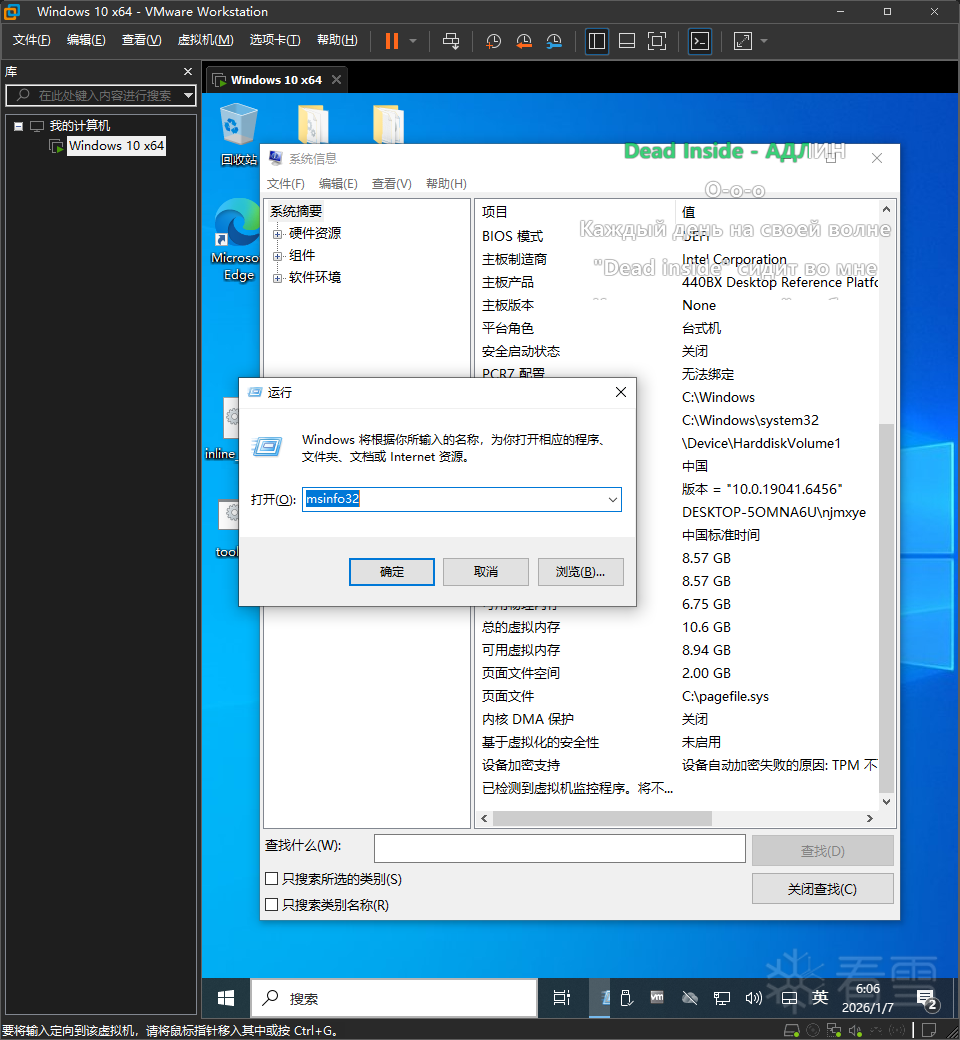Viewport: 960px width, 1040px height.
Task: Select 系统摘要 in system info tree
Action: point(296,212)
